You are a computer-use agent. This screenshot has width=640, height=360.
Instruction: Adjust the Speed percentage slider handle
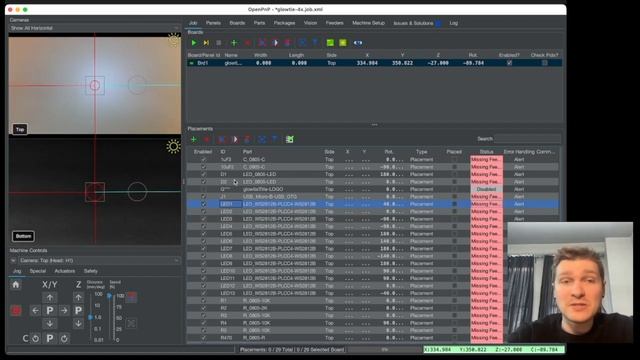[109, 296]
